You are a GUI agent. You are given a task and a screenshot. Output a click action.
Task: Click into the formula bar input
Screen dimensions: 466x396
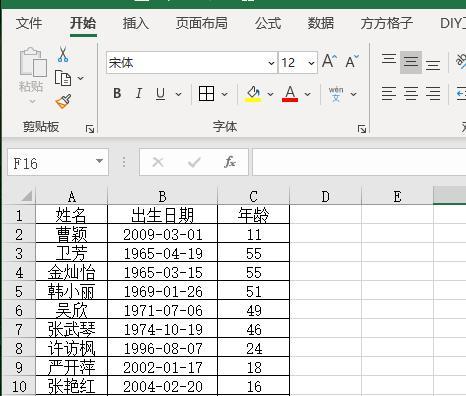pos(359,162)
